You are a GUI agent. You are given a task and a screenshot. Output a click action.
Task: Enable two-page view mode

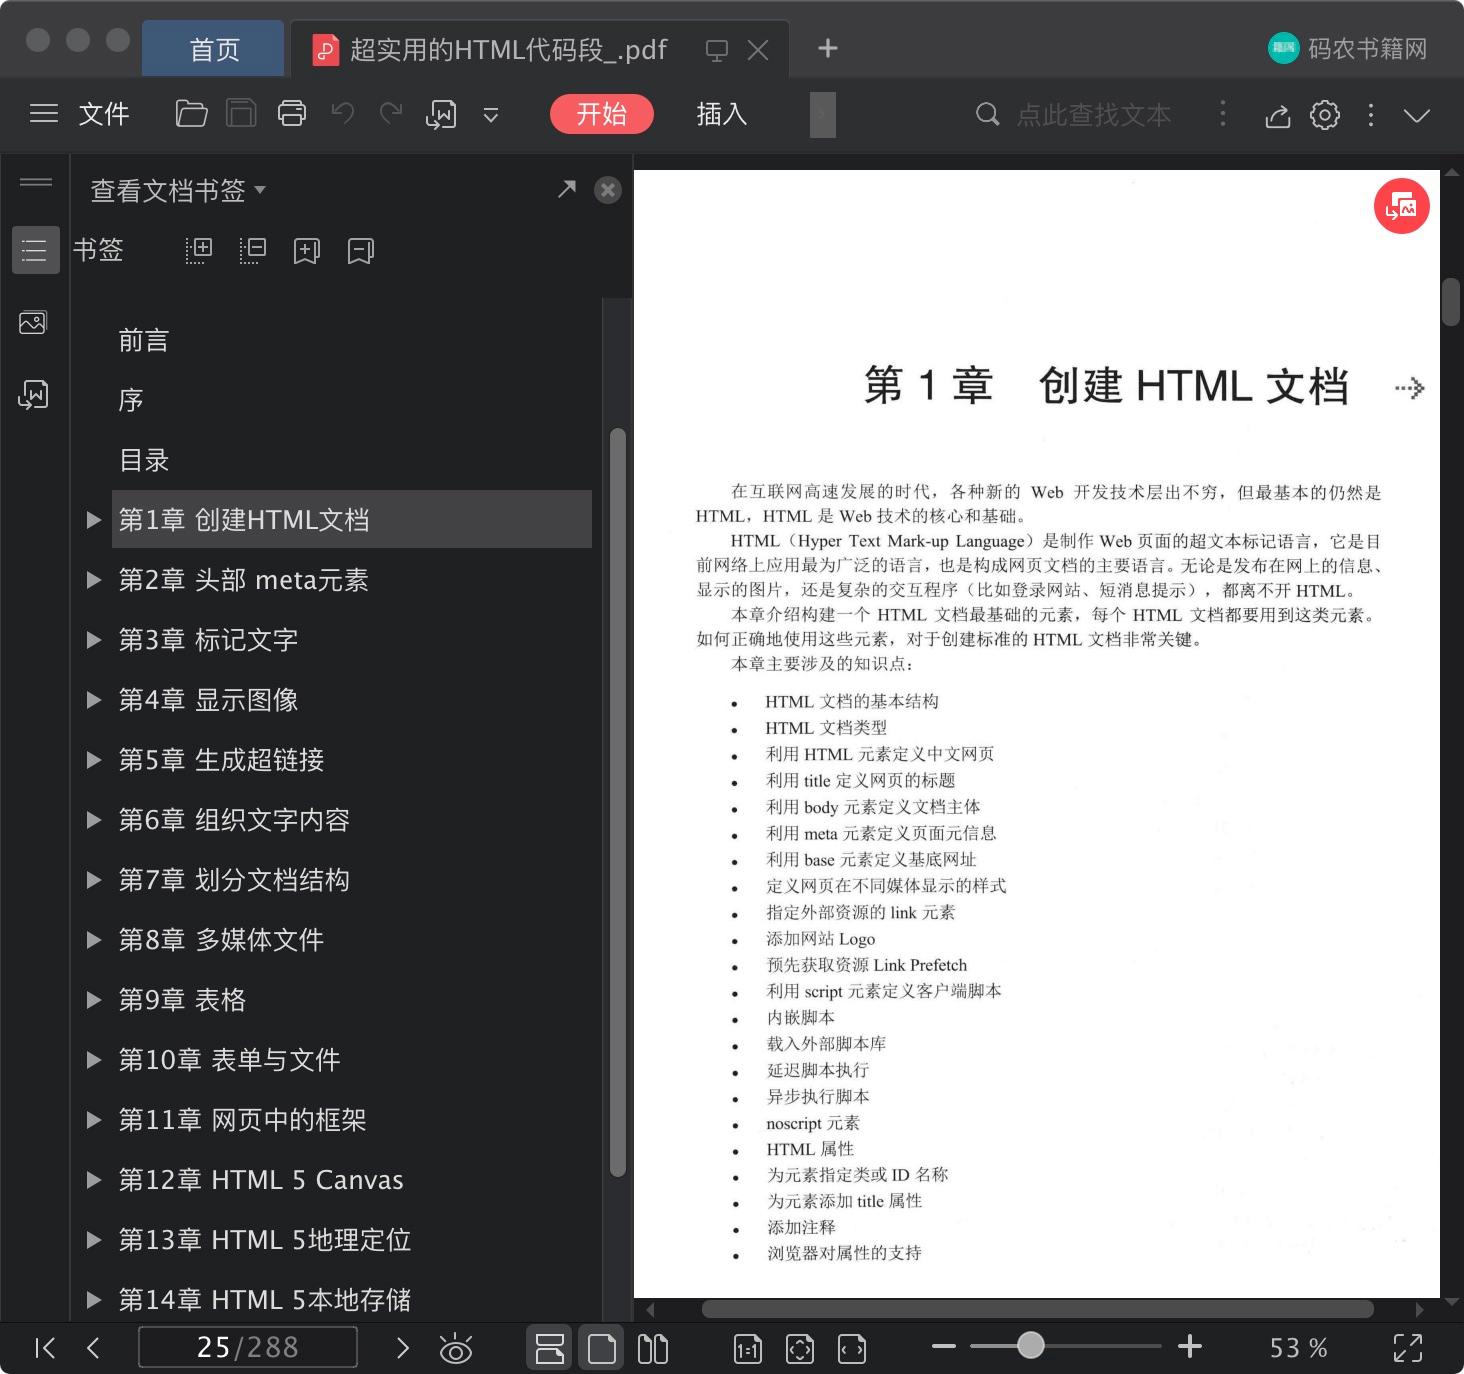click(x=653, y=1348)
